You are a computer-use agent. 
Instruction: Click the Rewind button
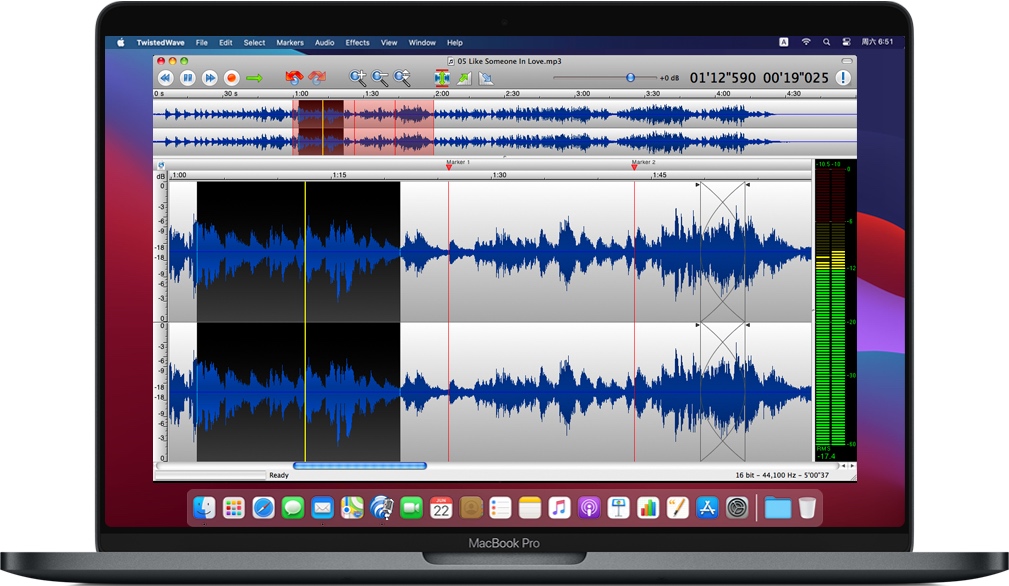pyautogui.click(x=165, y=77)
